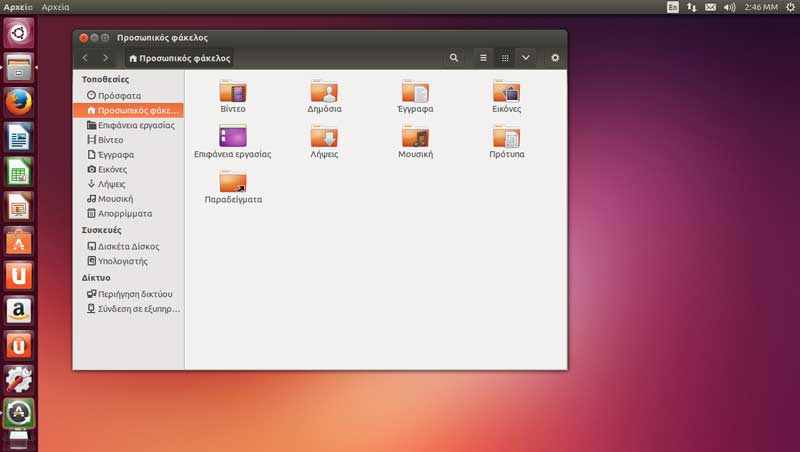Select Προσωπικός φάκελος in sidebar
This screenshot has height=452, width=800.
point(129,110)
